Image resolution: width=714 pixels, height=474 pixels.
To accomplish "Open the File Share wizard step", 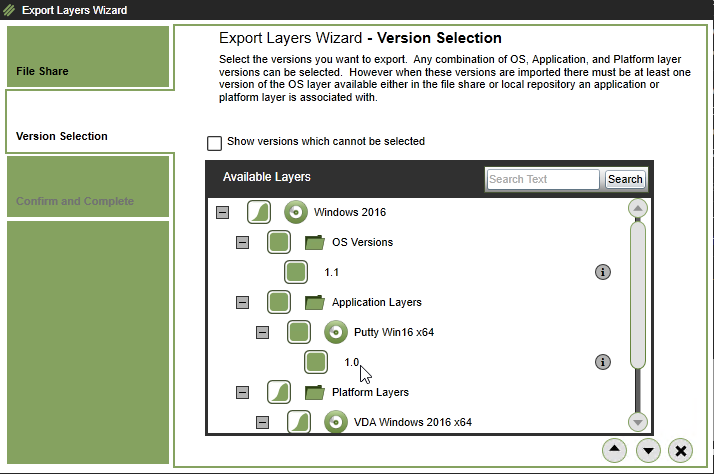I will tap(88, 56).
